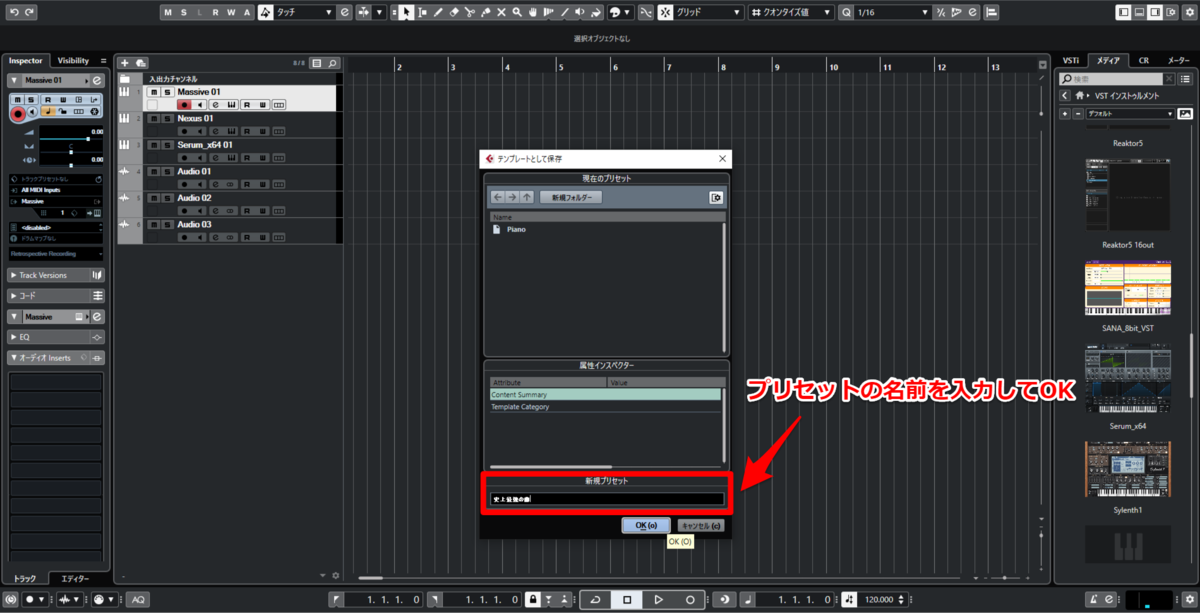This screenshot has width=1200, height=613.
Task: Toggle Solo on Audio 03 track
Action: (167, 225)
